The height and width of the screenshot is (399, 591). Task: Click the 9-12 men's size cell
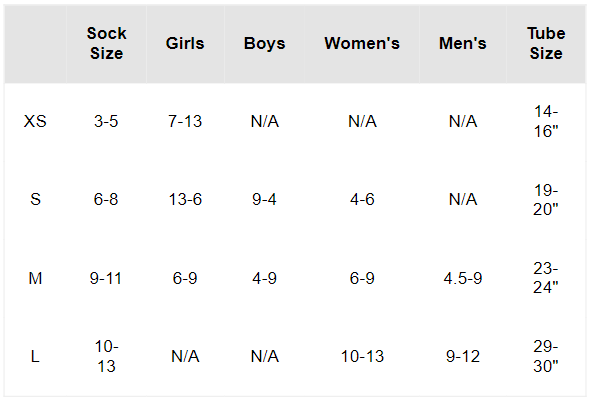[x=463, y=356]
